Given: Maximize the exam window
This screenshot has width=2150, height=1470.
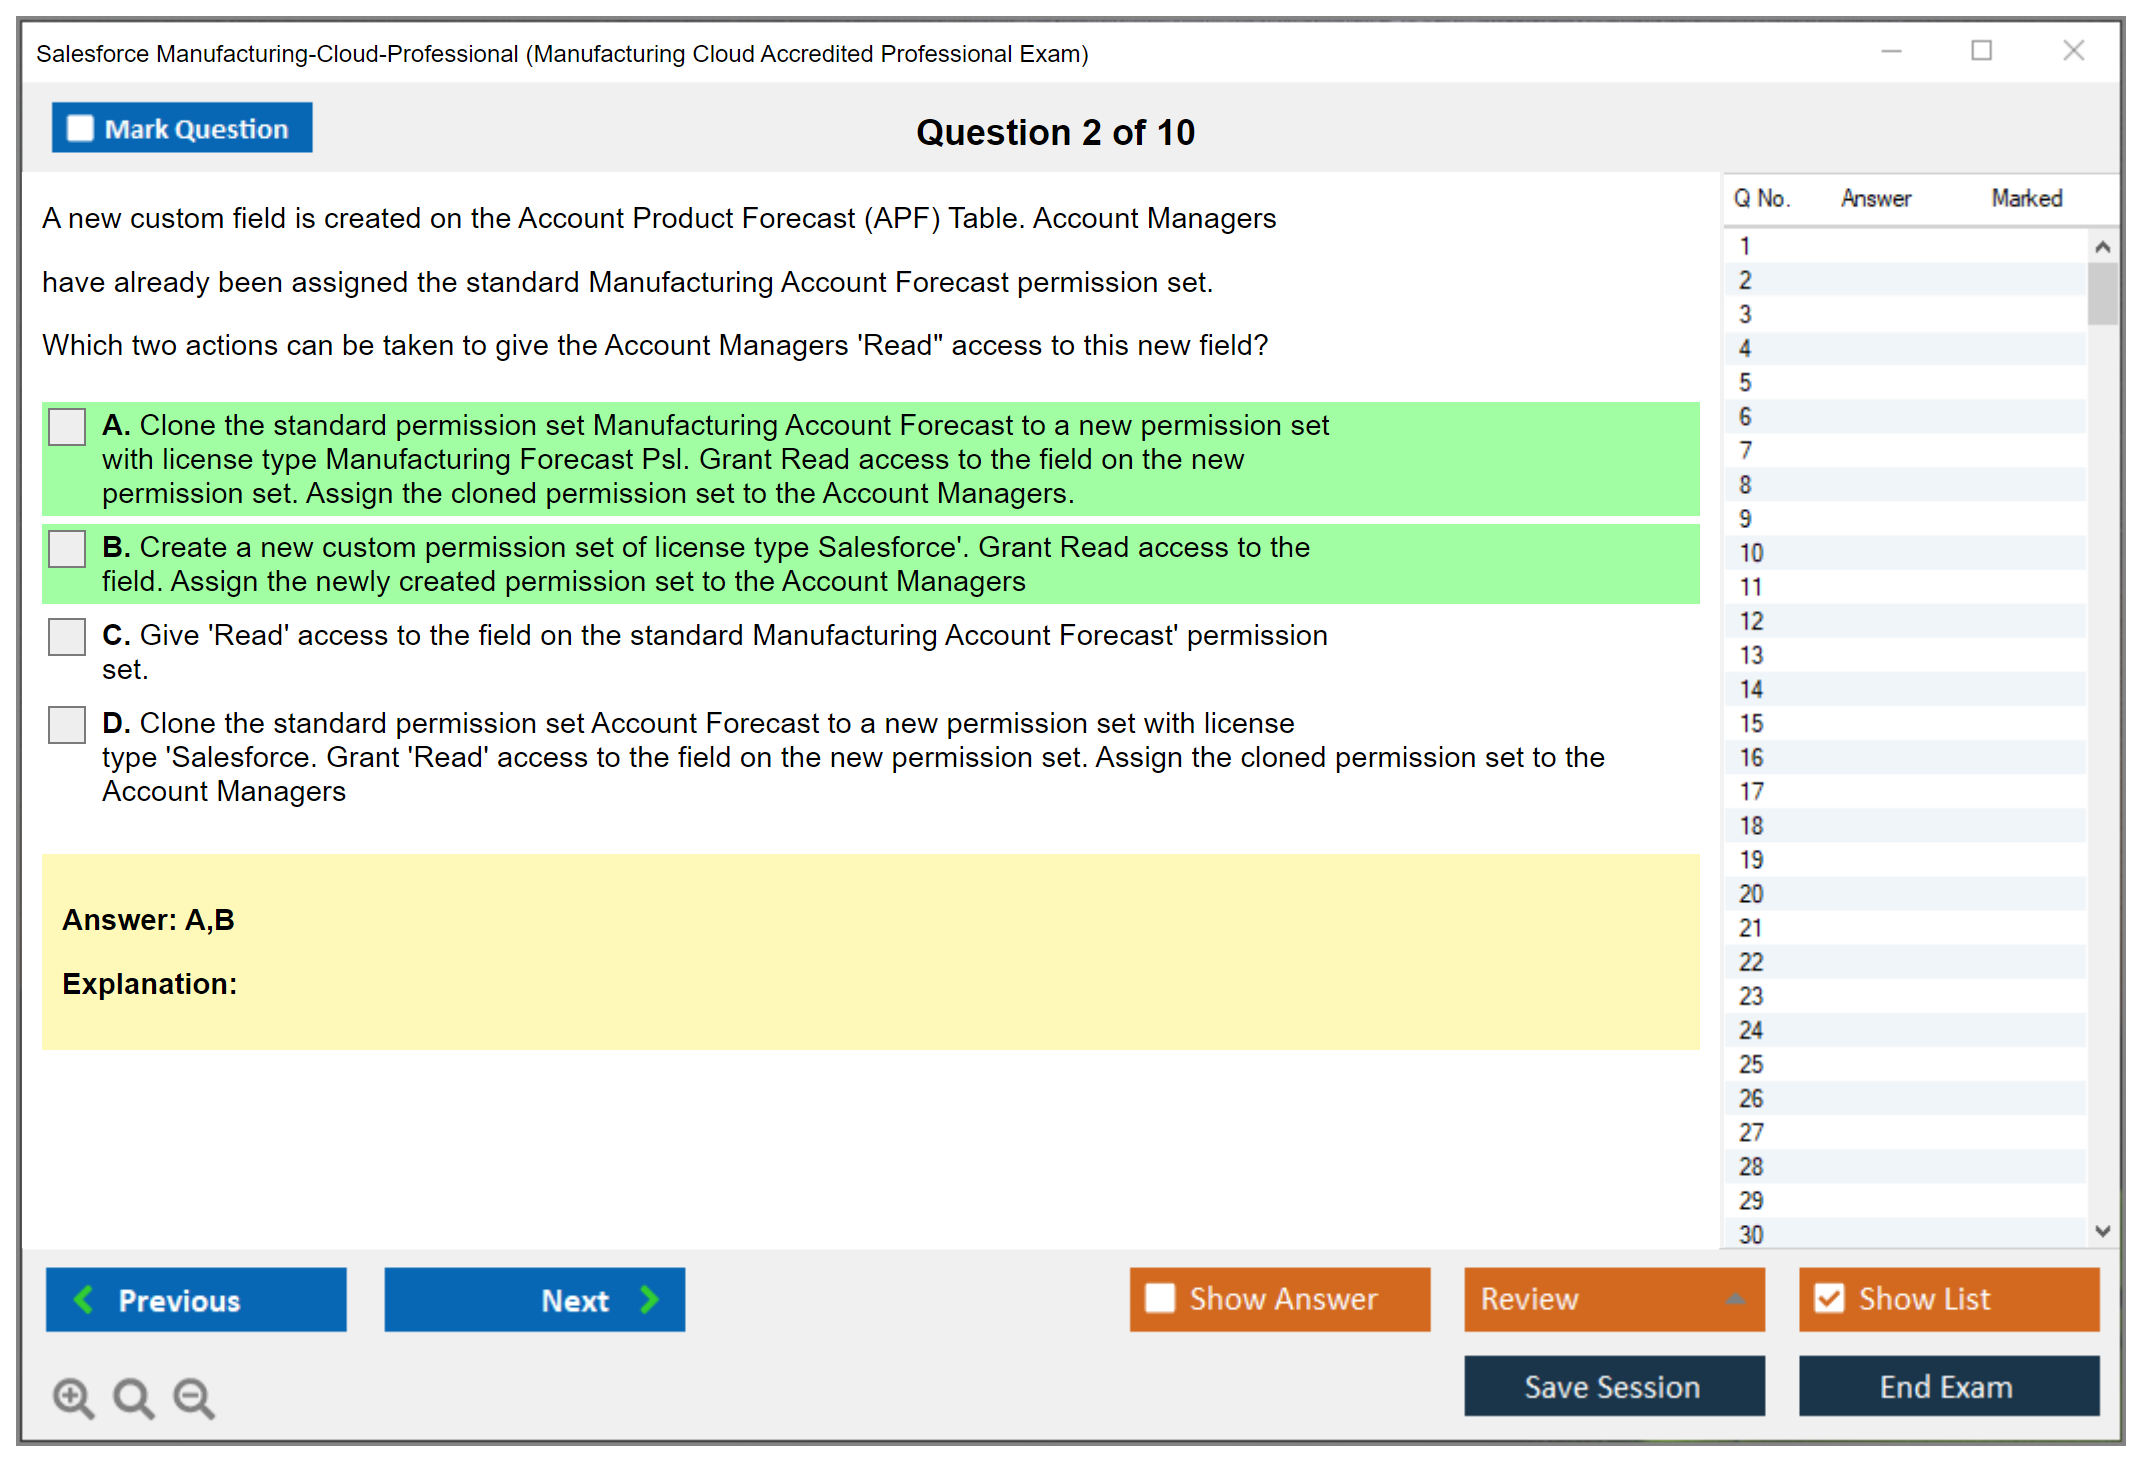Looking at the screenshot, I should 1981,51.
